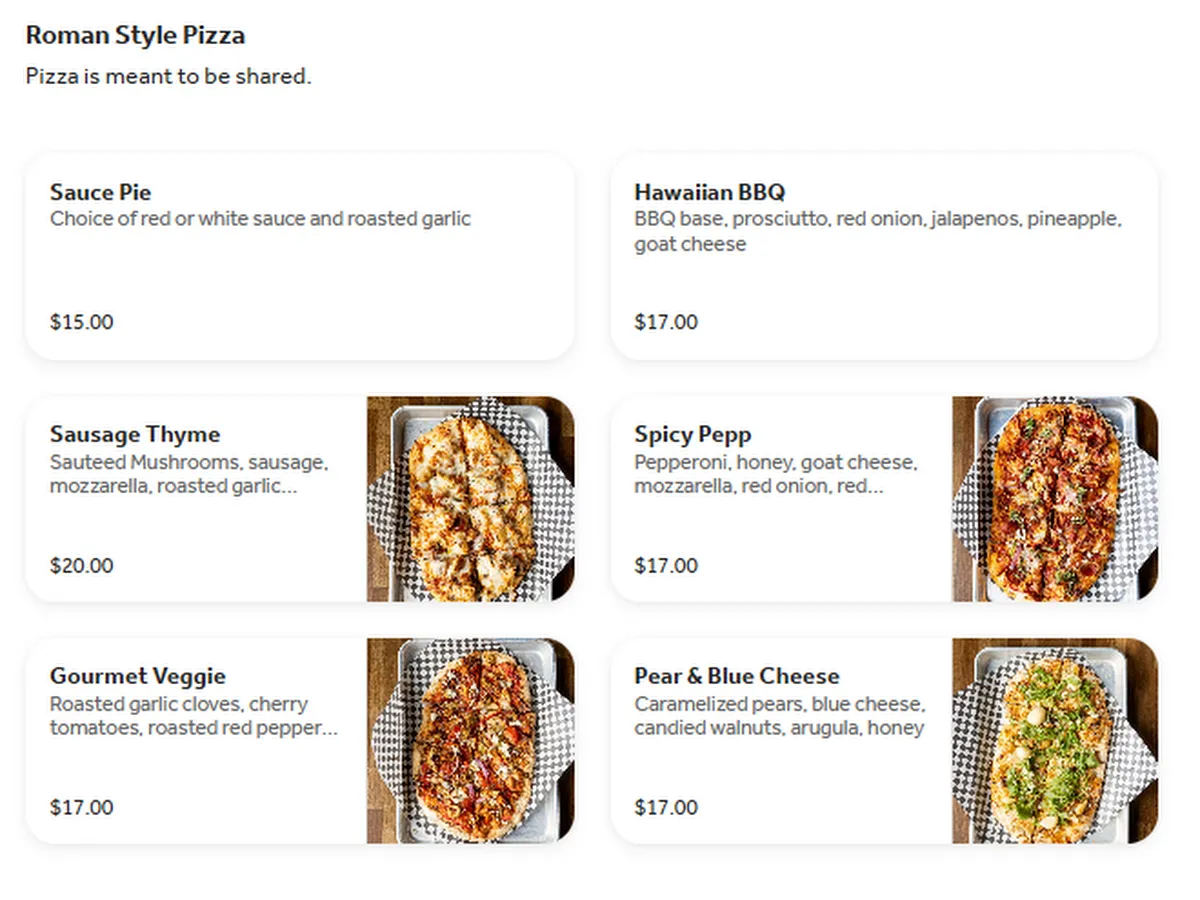The image size is (1200, 900).
Task: Click the Hawaiian BBQ $17.00 price
Action: click(x=666, y=322)
